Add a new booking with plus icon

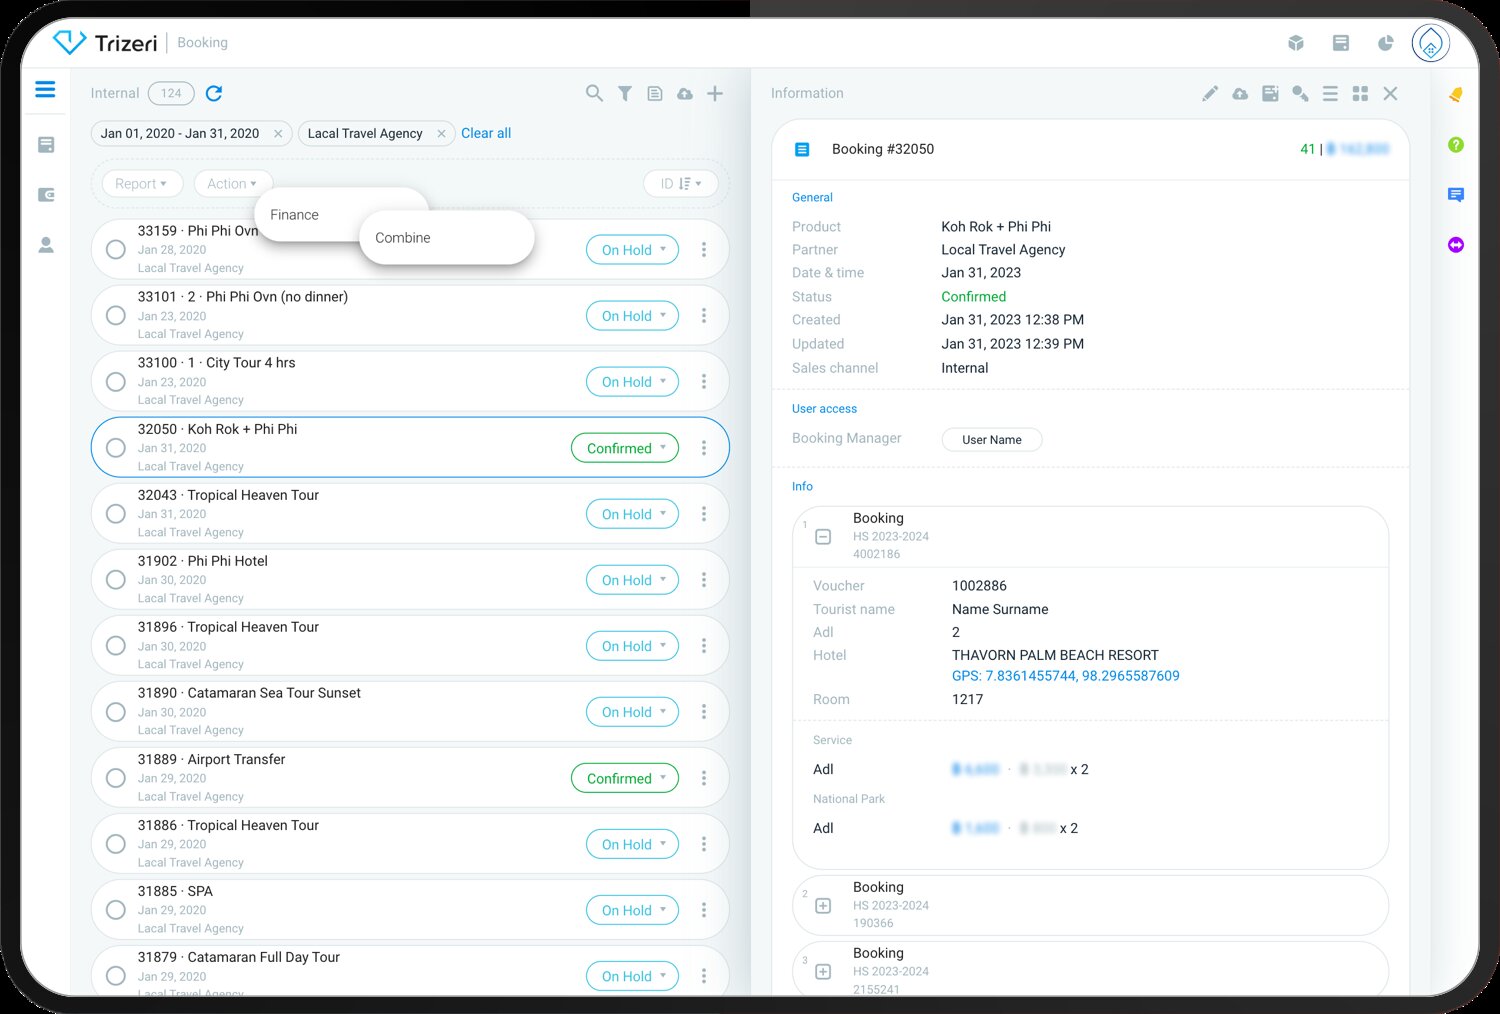(715, 93)
